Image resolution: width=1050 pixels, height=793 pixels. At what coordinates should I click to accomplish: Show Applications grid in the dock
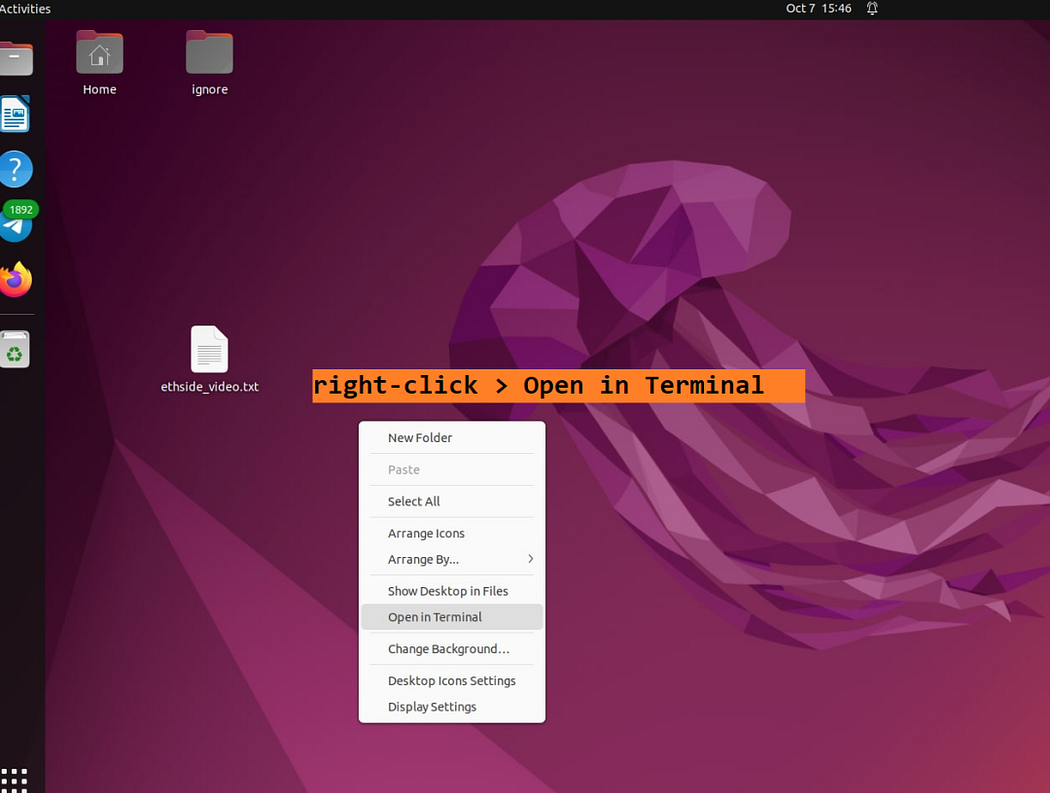(x=14, y=779)
